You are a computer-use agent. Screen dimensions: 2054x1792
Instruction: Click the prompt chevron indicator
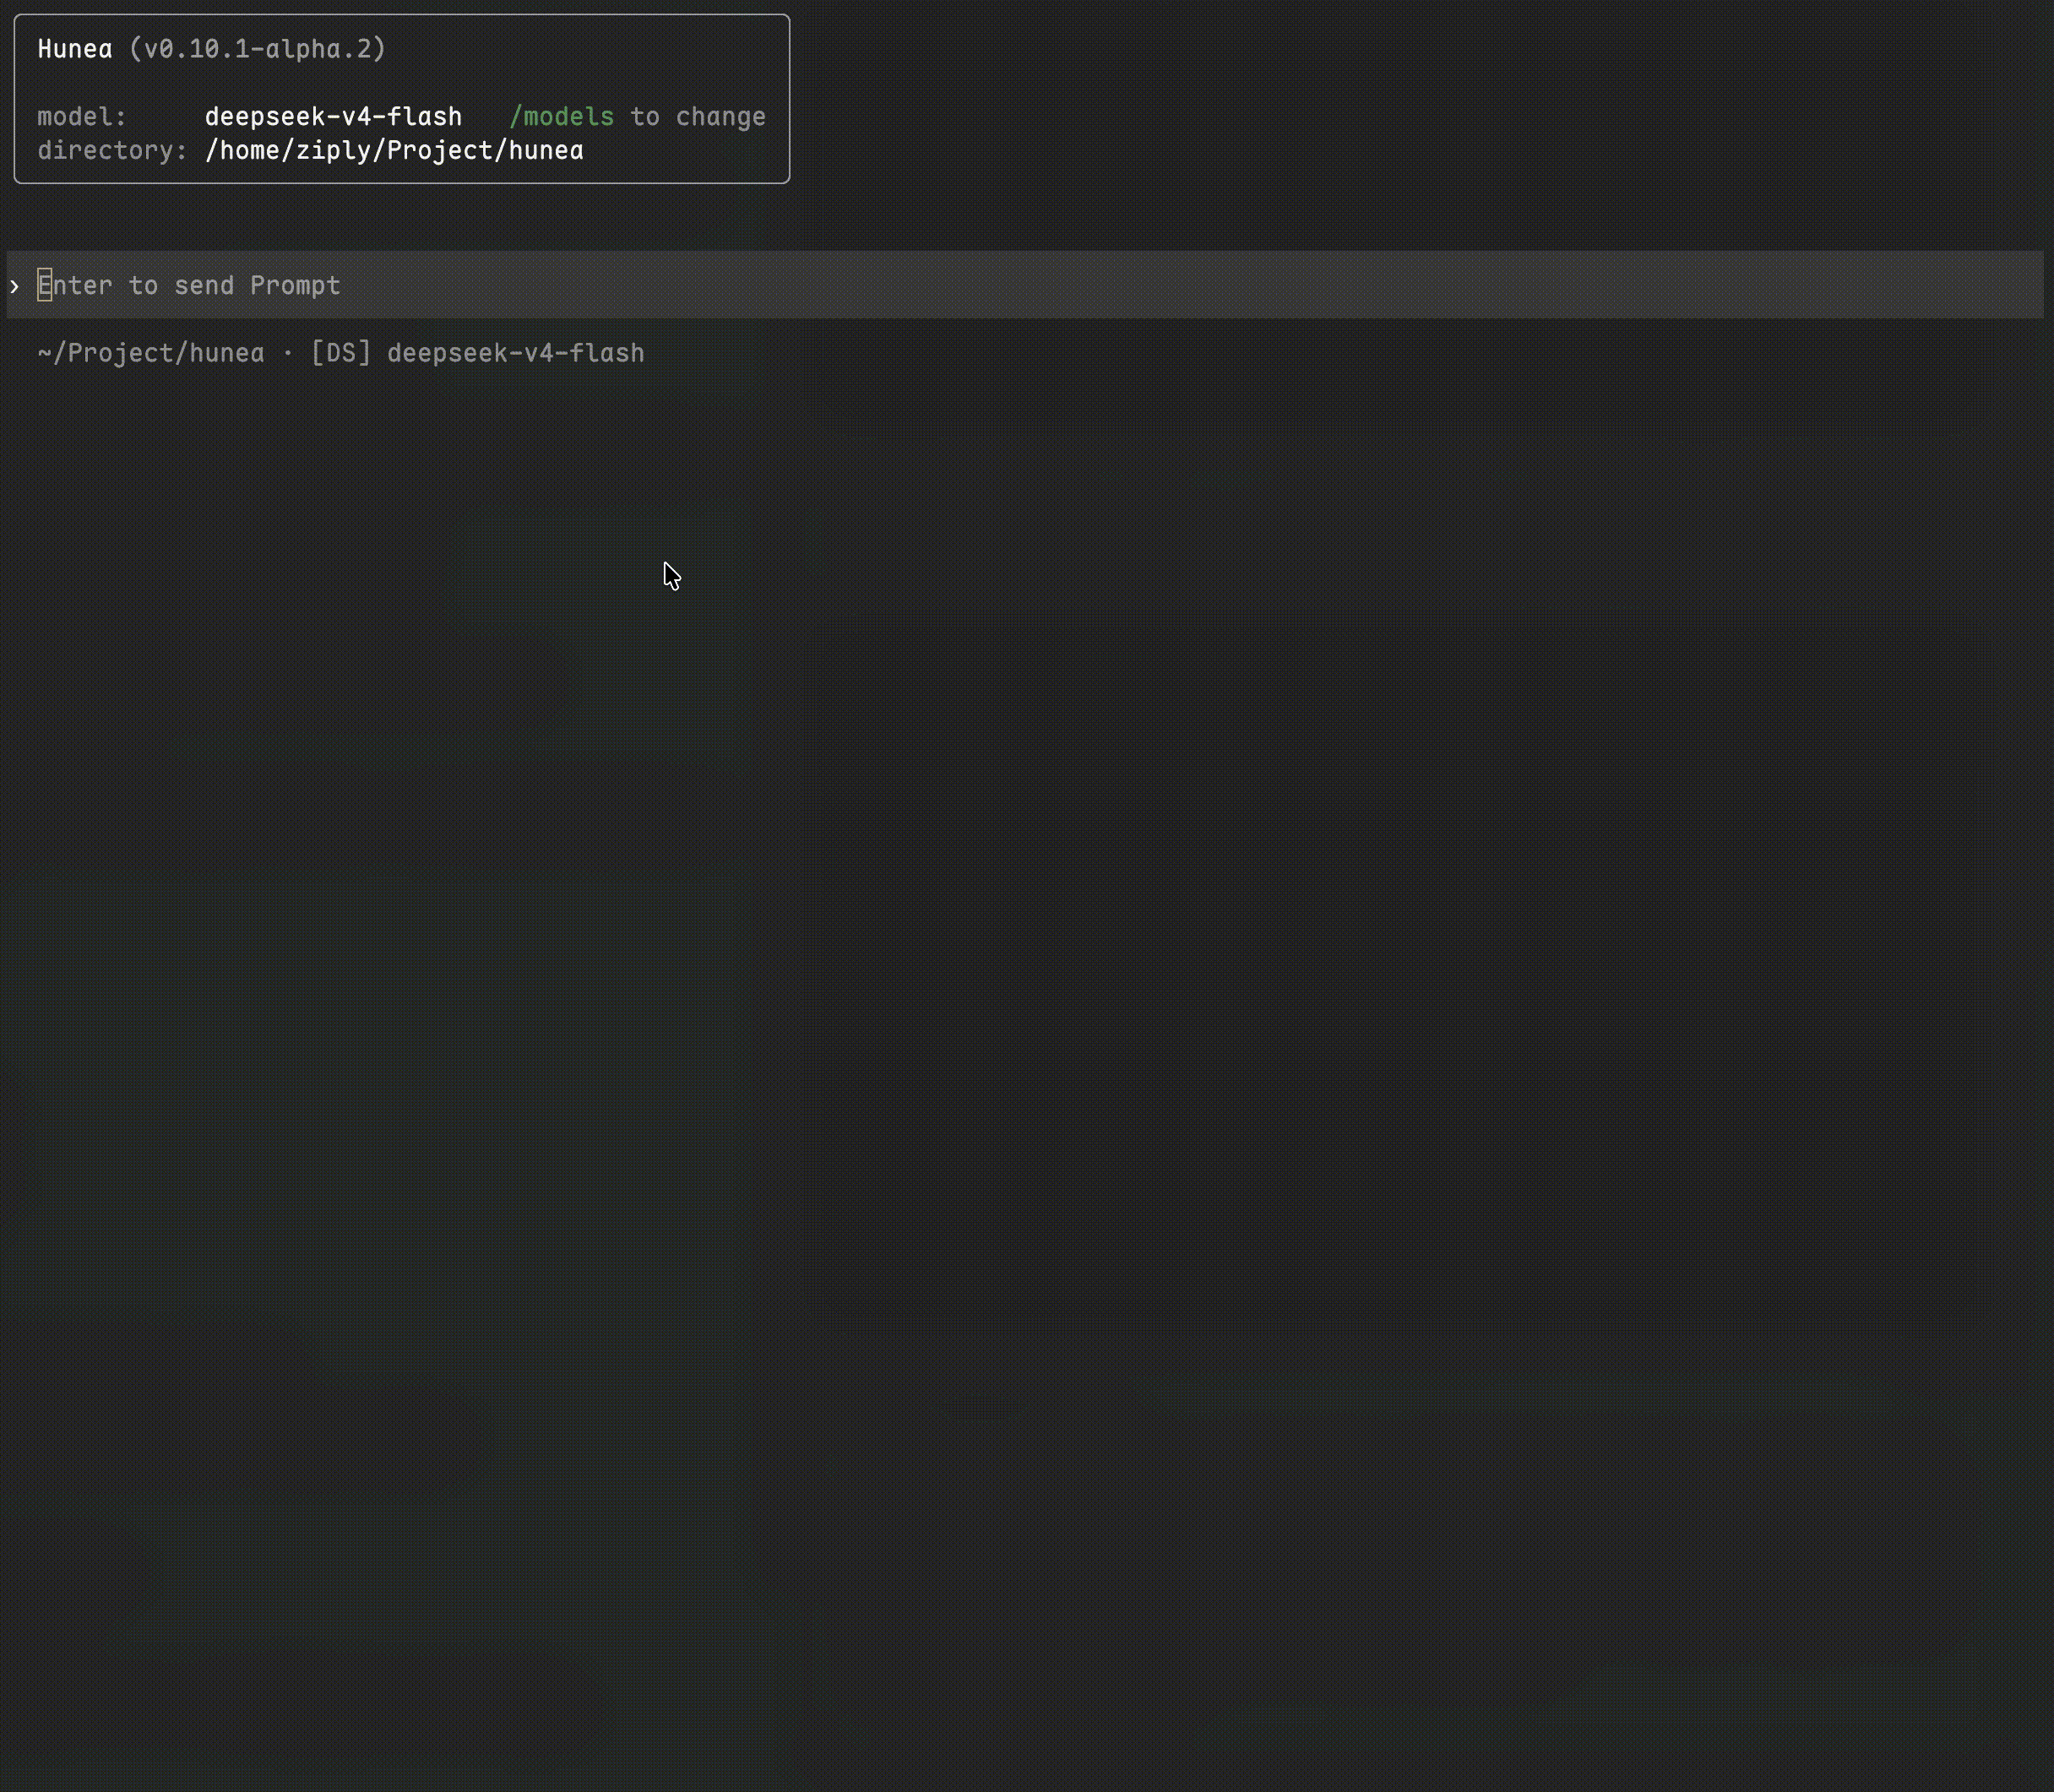(x=15, y=287)
